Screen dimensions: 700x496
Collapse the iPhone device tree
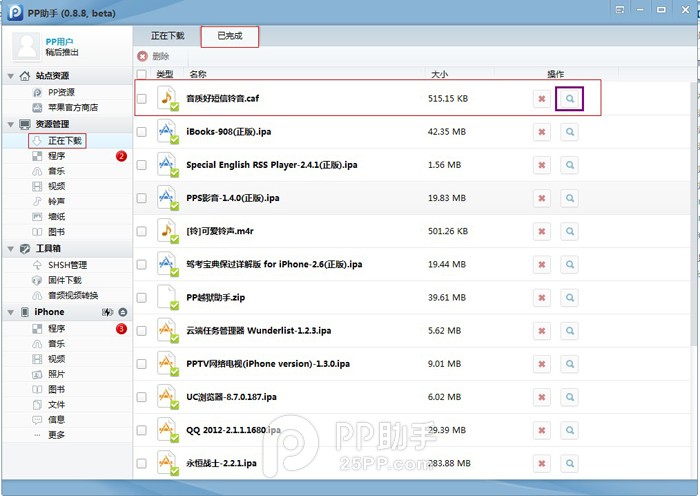coord(10,312)
